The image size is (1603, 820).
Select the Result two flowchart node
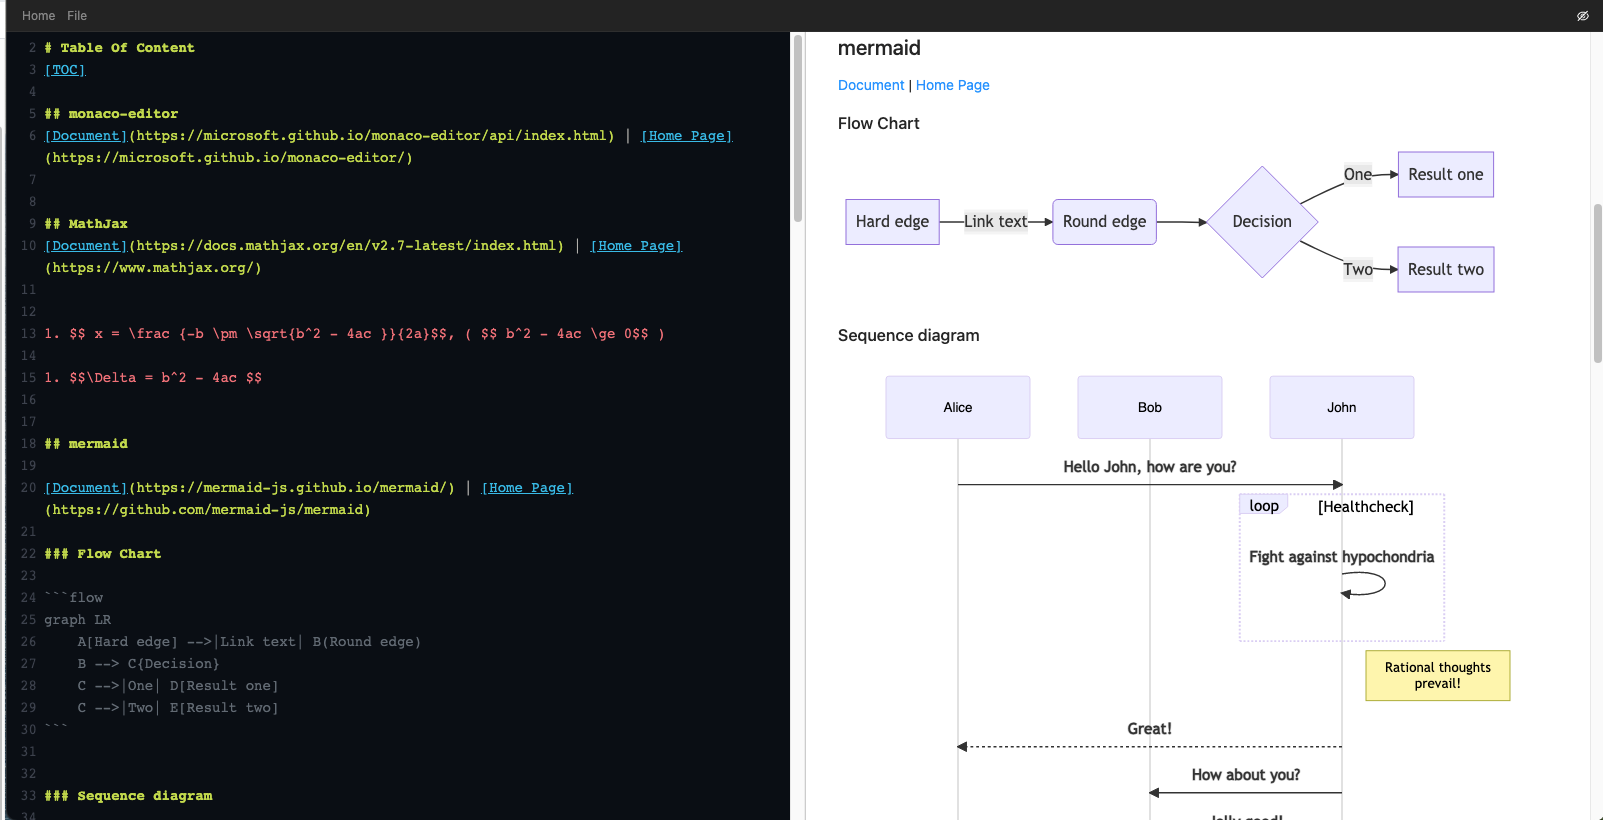tap(1446, 270)
